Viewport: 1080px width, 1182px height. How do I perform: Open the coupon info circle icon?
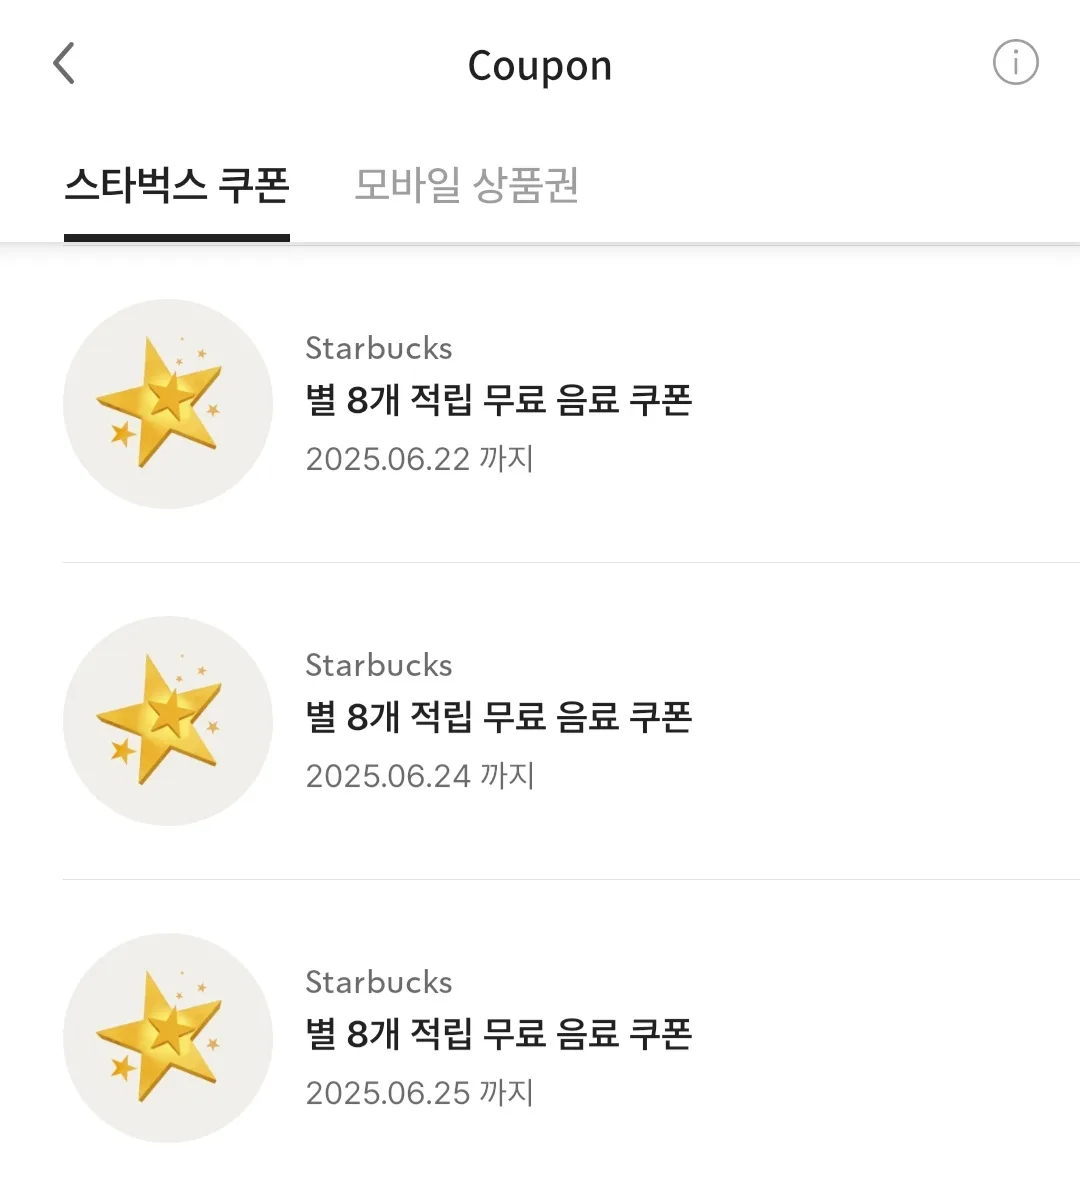tap(1015, 63)
